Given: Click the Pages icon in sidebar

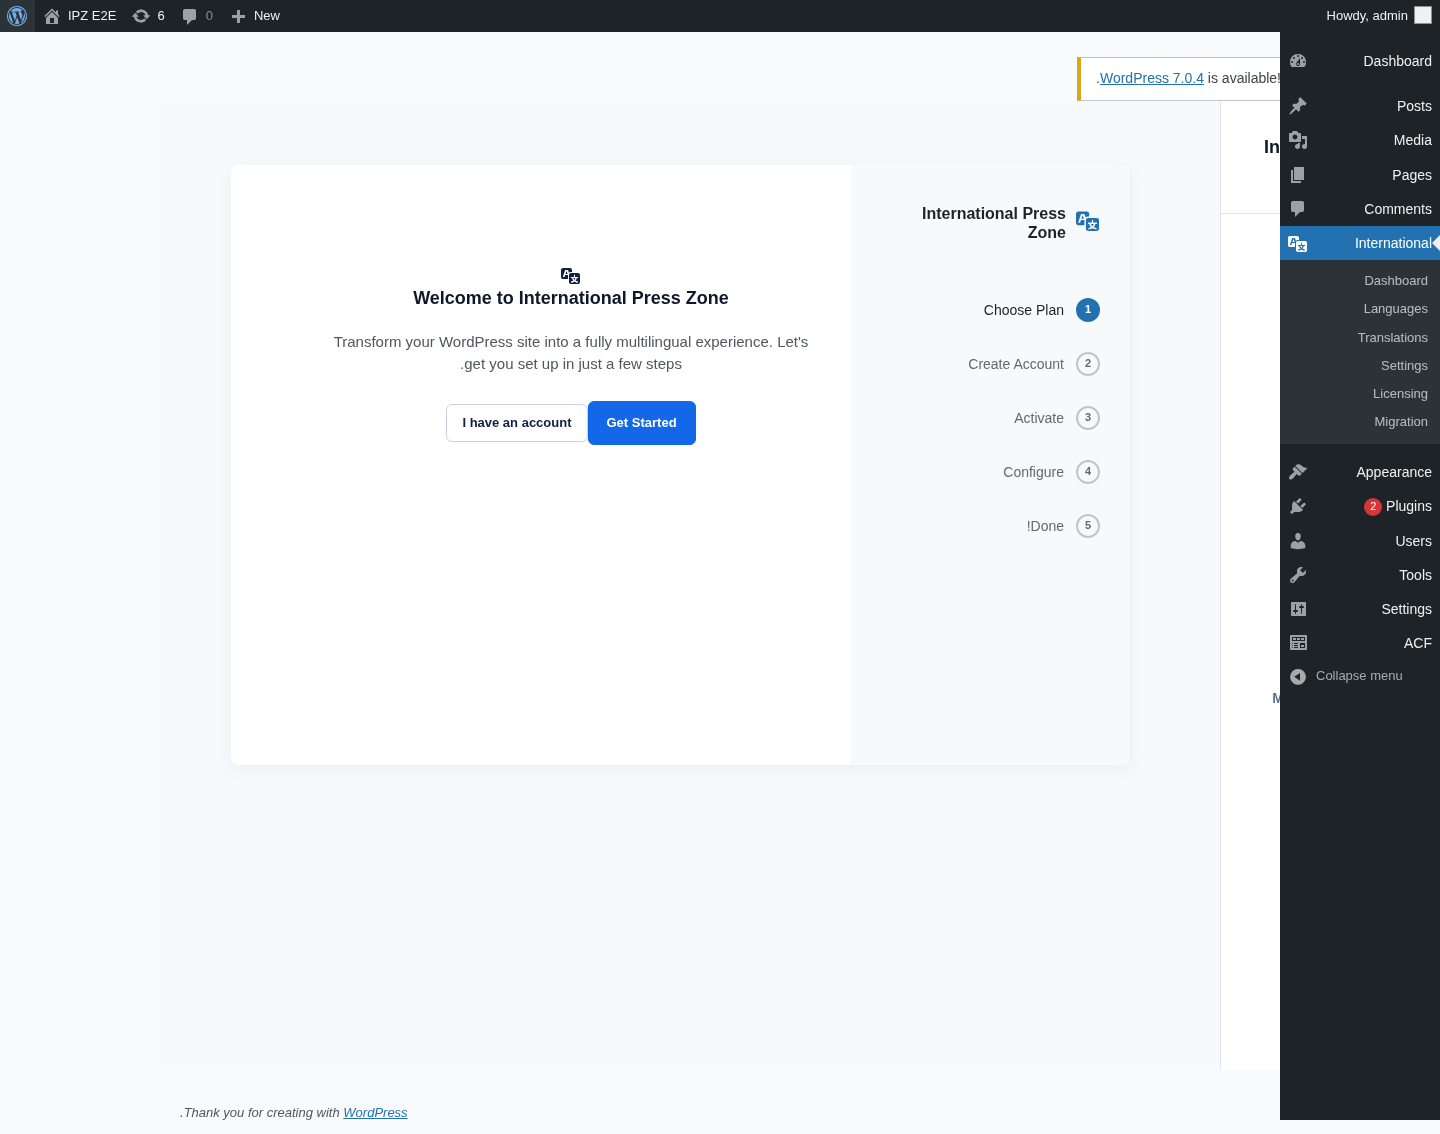Looking at the screenshot, I should pos(1298,175).
